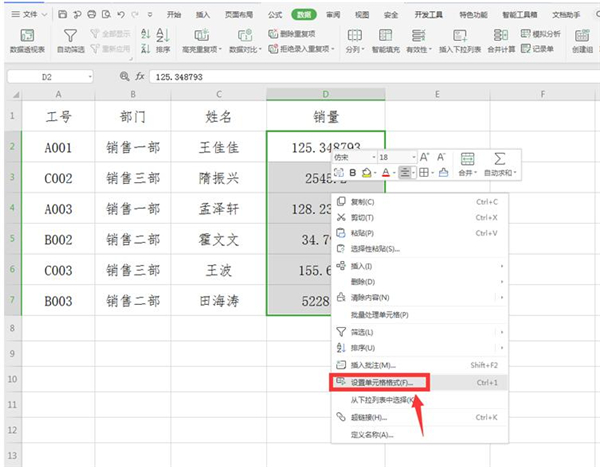
Task: Click the increase font size icon
Action: (x=424, y=157)
